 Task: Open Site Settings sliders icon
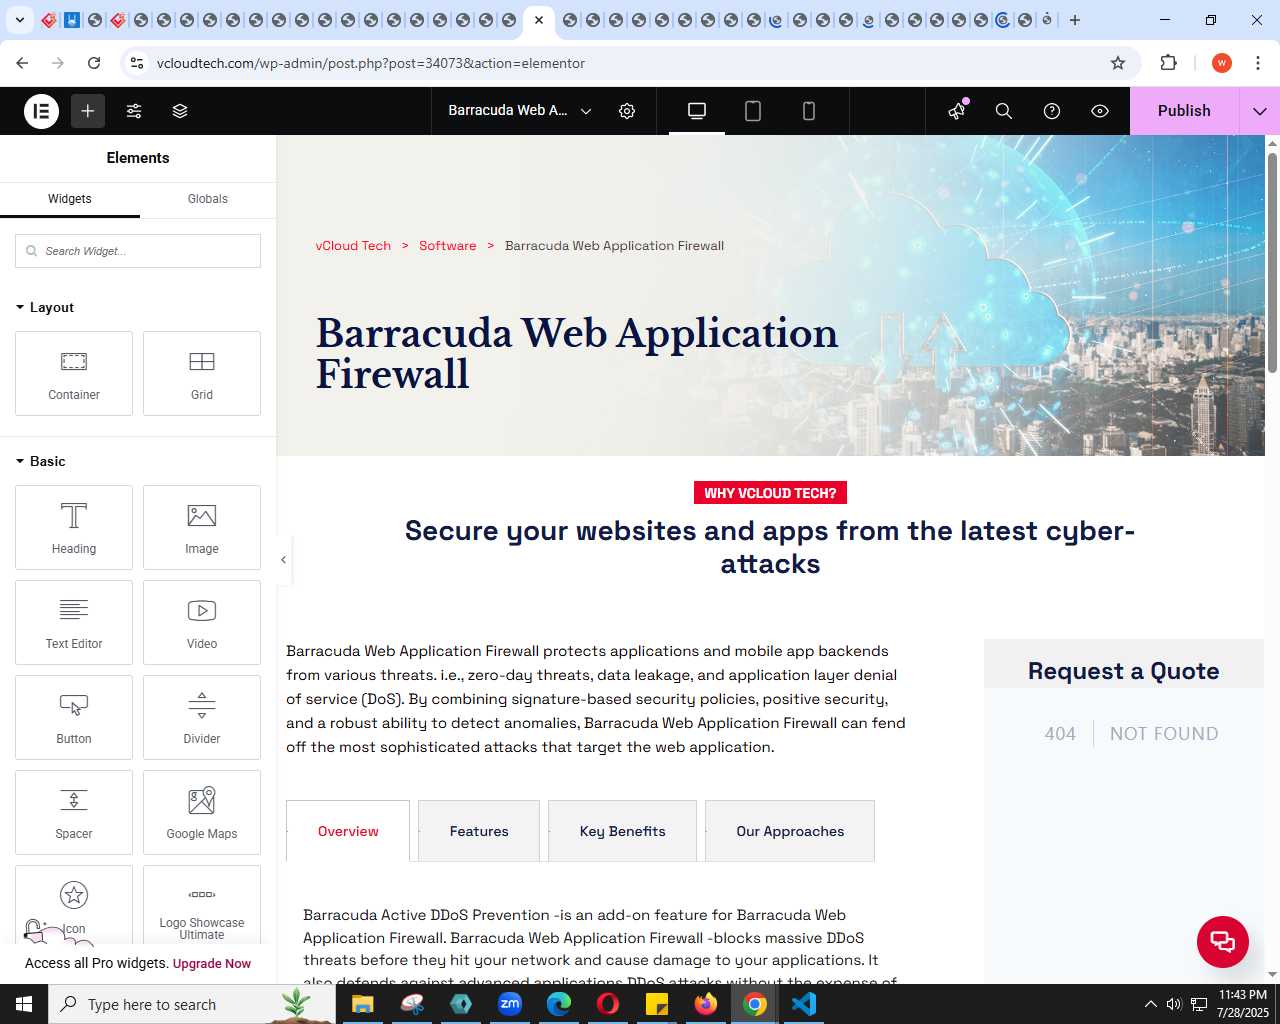click(134, 111)
